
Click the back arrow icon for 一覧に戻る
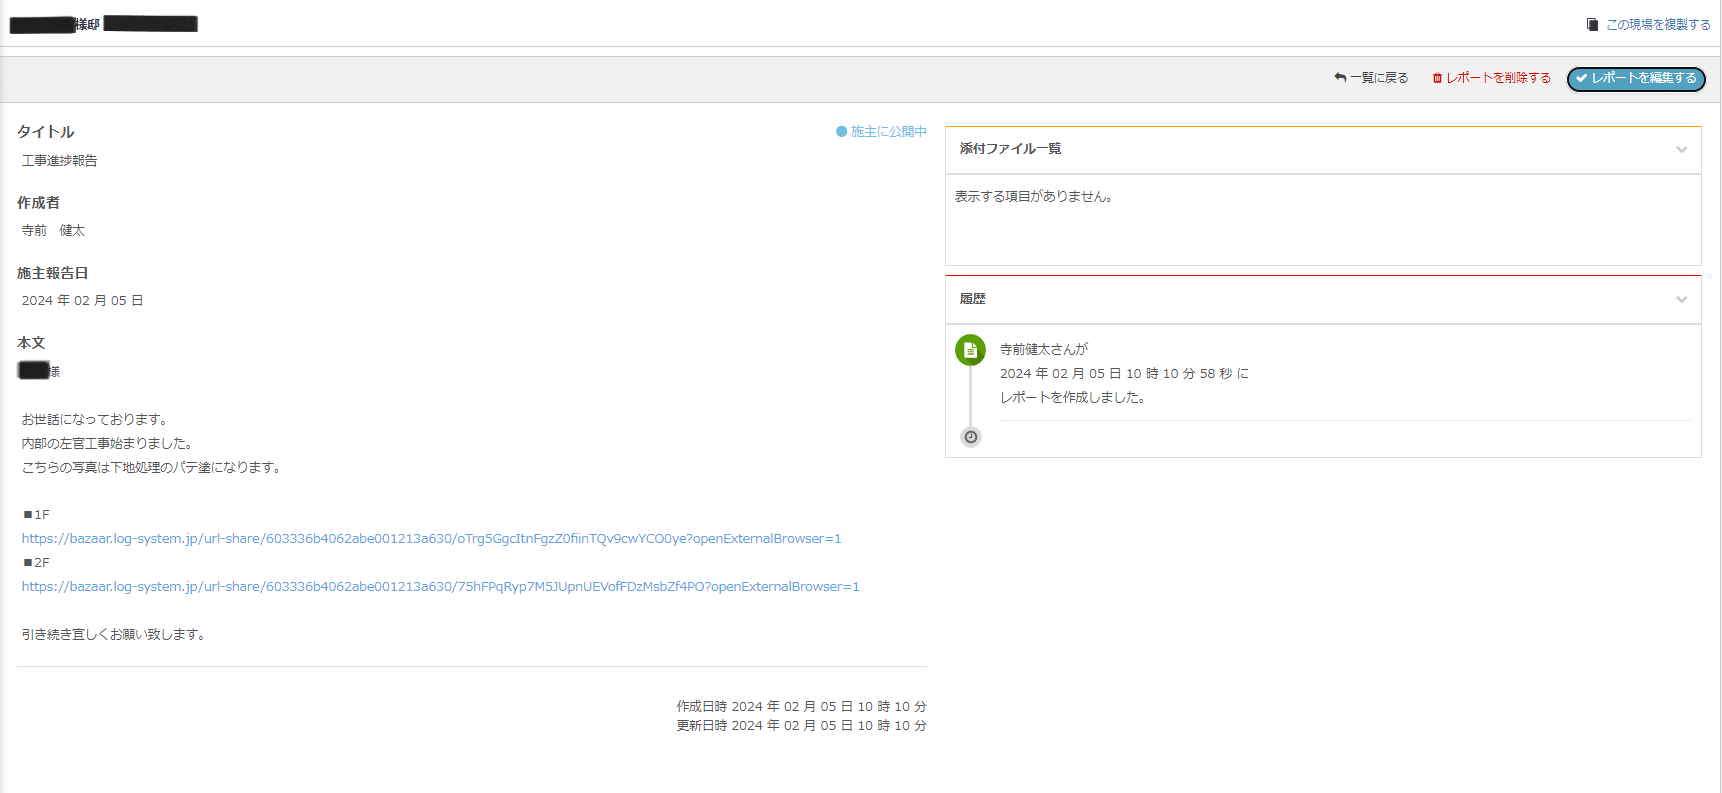click(1340, 78)
